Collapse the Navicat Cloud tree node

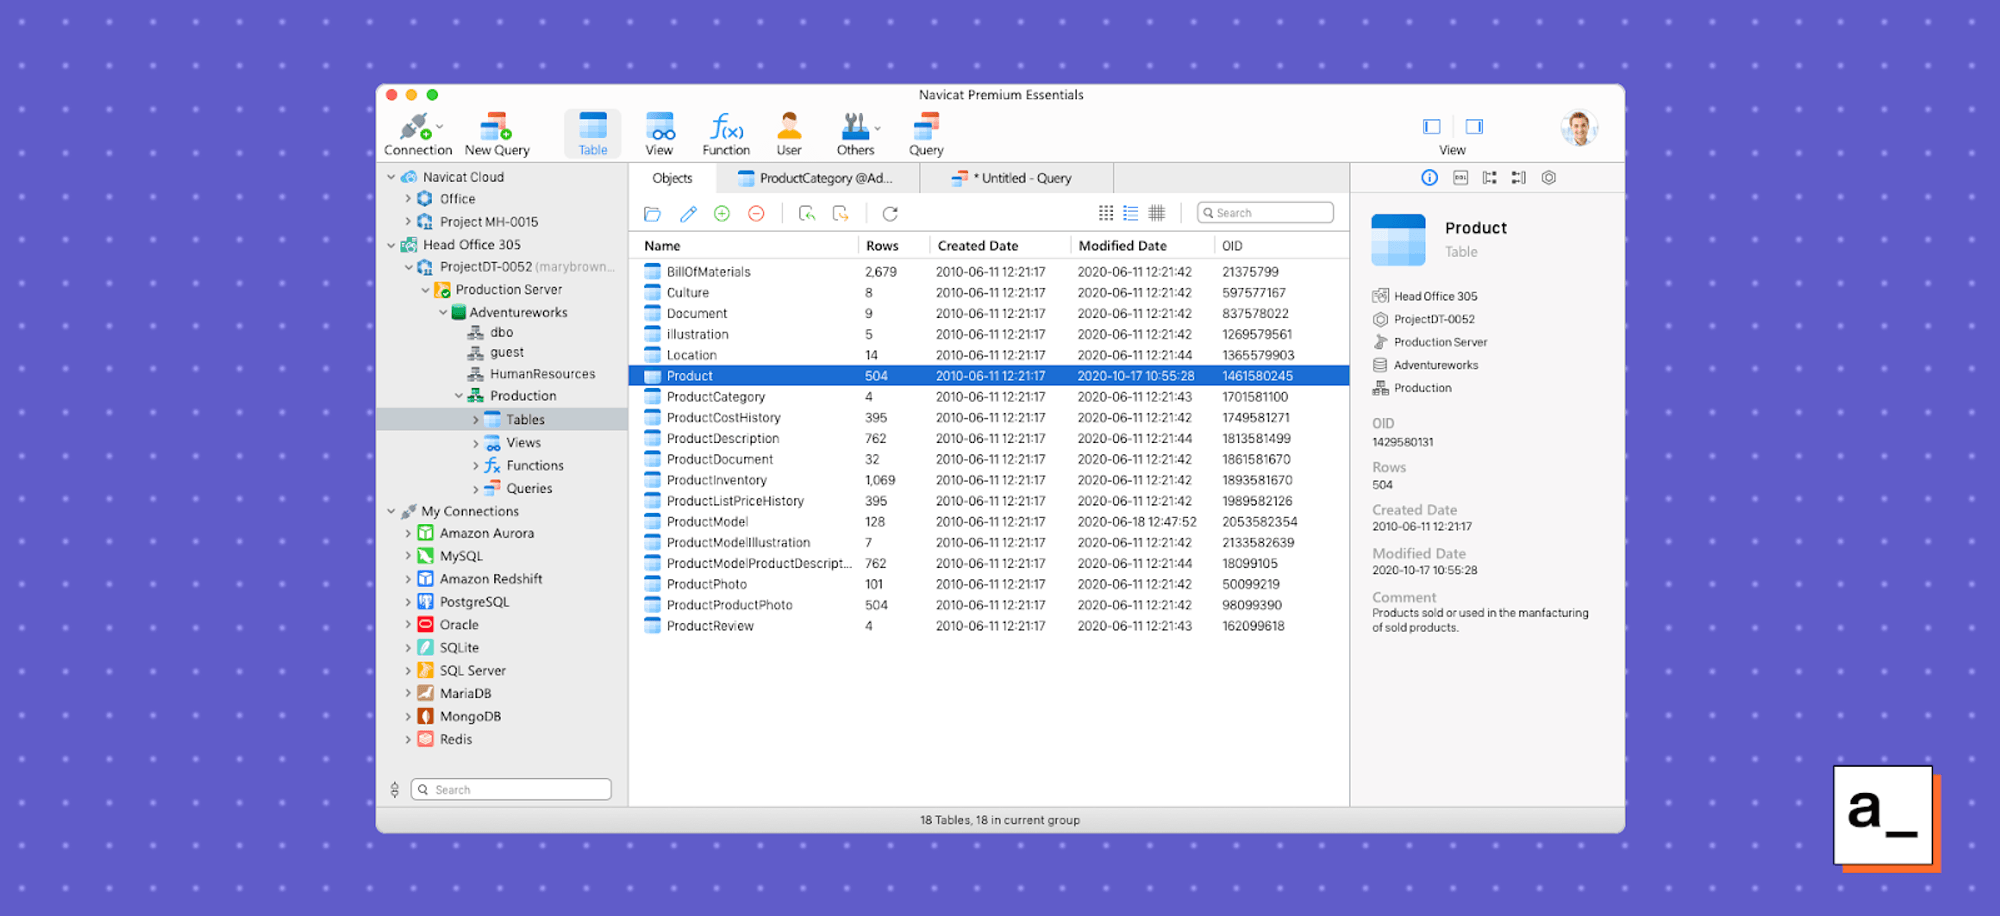point(391,177)
